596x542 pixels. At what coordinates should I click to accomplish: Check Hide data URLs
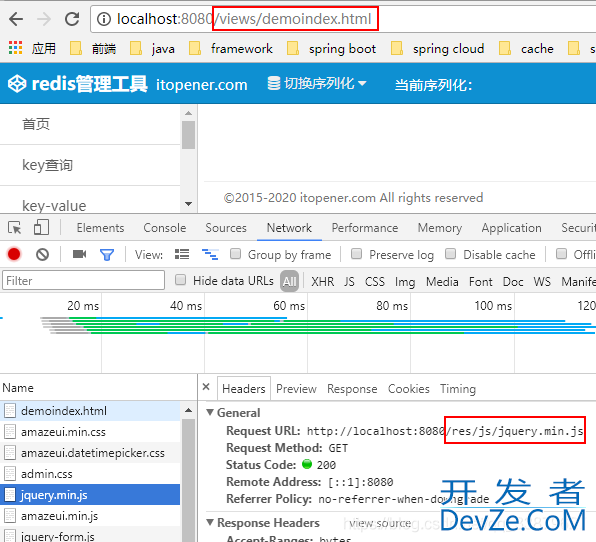pos(180,280)
